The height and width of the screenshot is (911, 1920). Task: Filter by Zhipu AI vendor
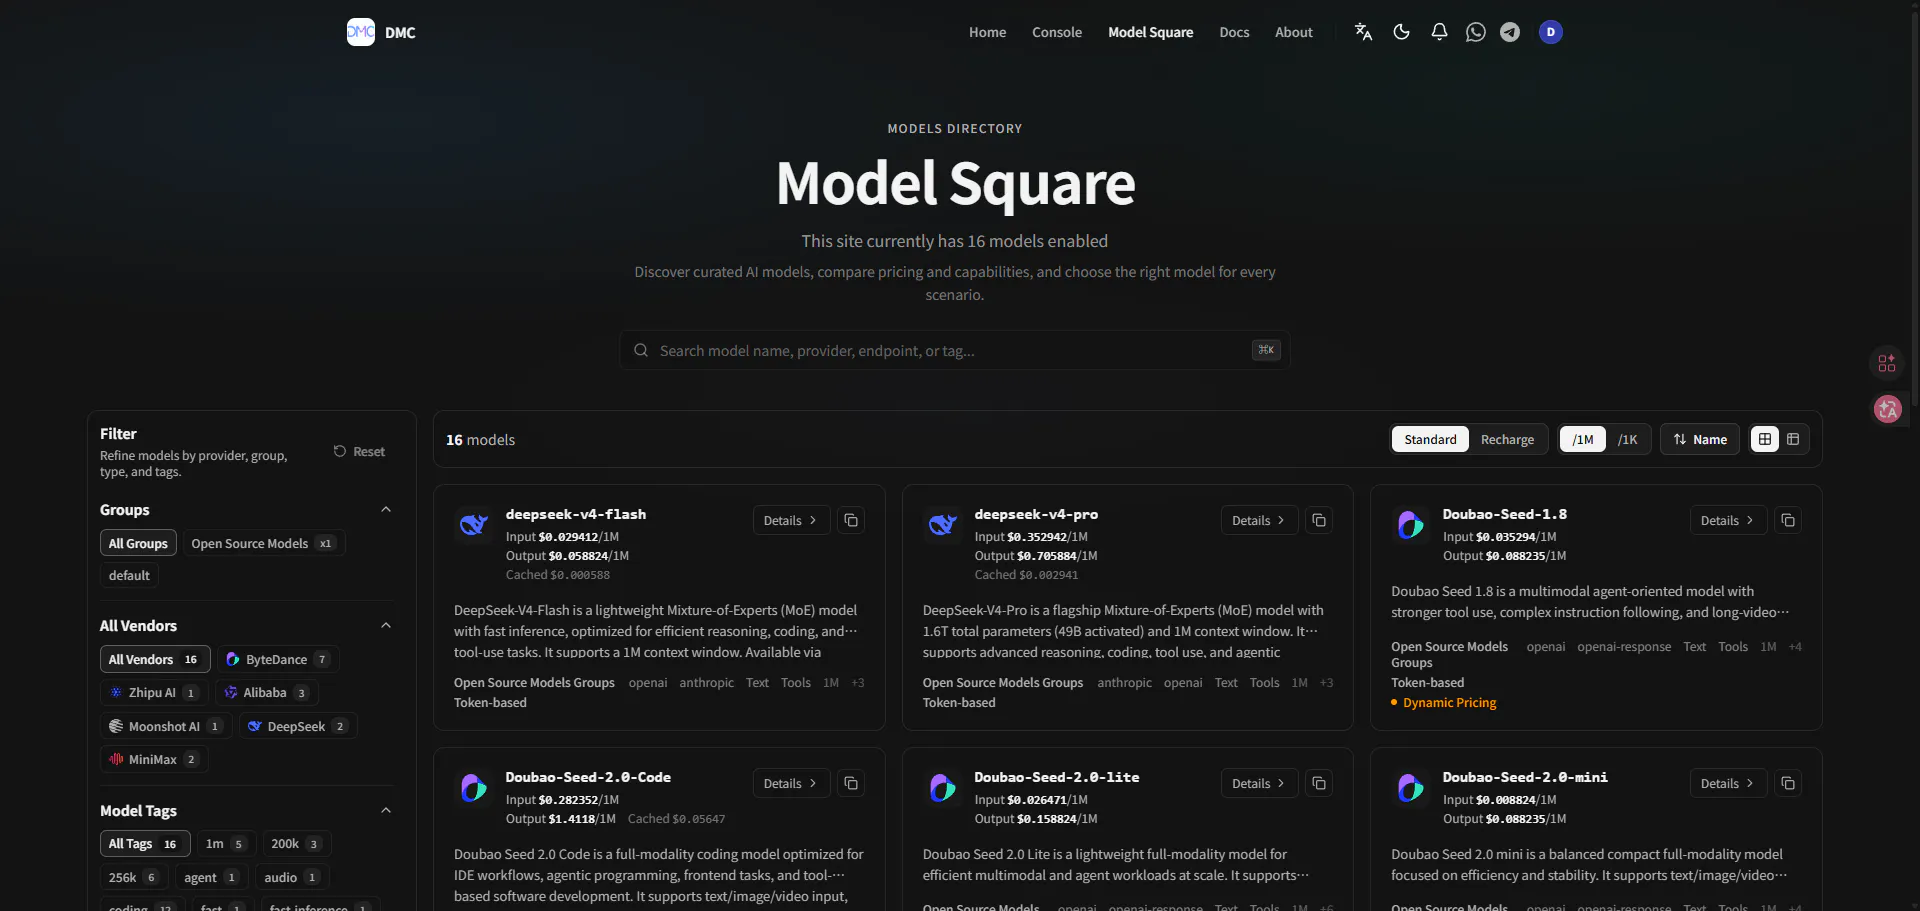(154, 692)
